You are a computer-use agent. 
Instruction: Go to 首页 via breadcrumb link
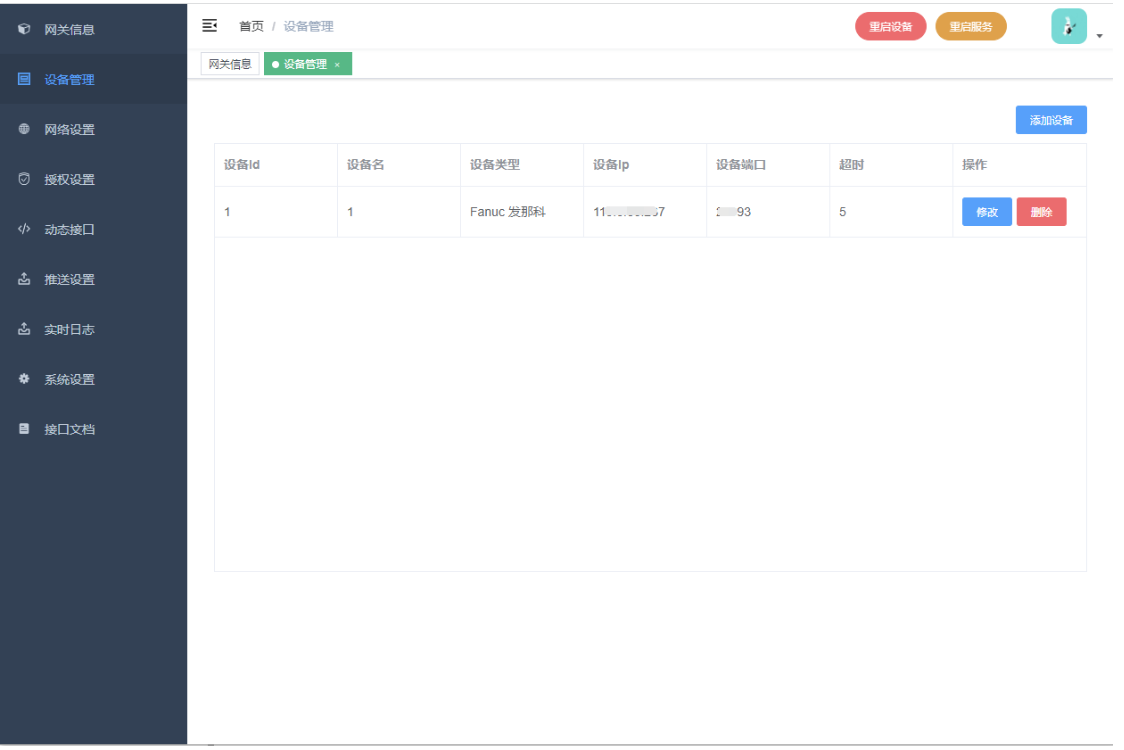click(251, 26)
